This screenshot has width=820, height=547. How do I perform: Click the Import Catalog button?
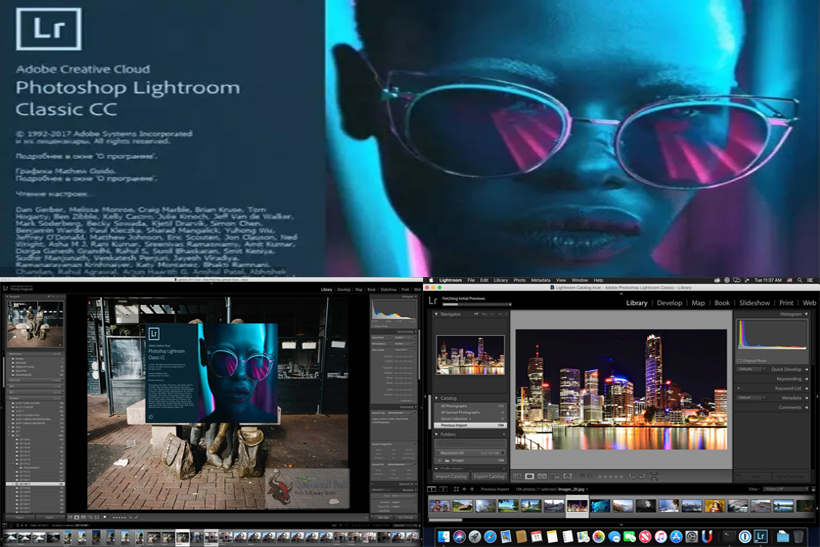451,476
